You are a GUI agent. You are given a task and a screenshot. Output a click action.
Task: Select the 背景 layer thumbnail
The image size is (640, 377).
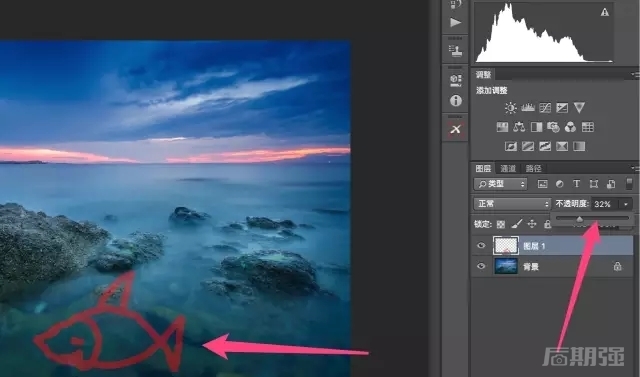(506, 266)
